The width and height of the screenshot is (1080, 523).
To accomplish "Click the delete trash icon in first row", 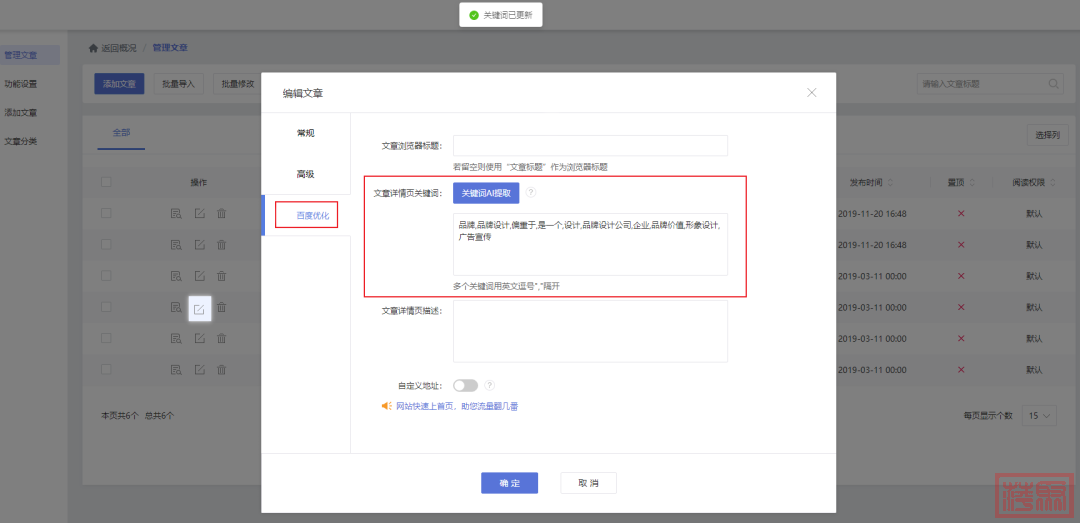I will (221, 213).
